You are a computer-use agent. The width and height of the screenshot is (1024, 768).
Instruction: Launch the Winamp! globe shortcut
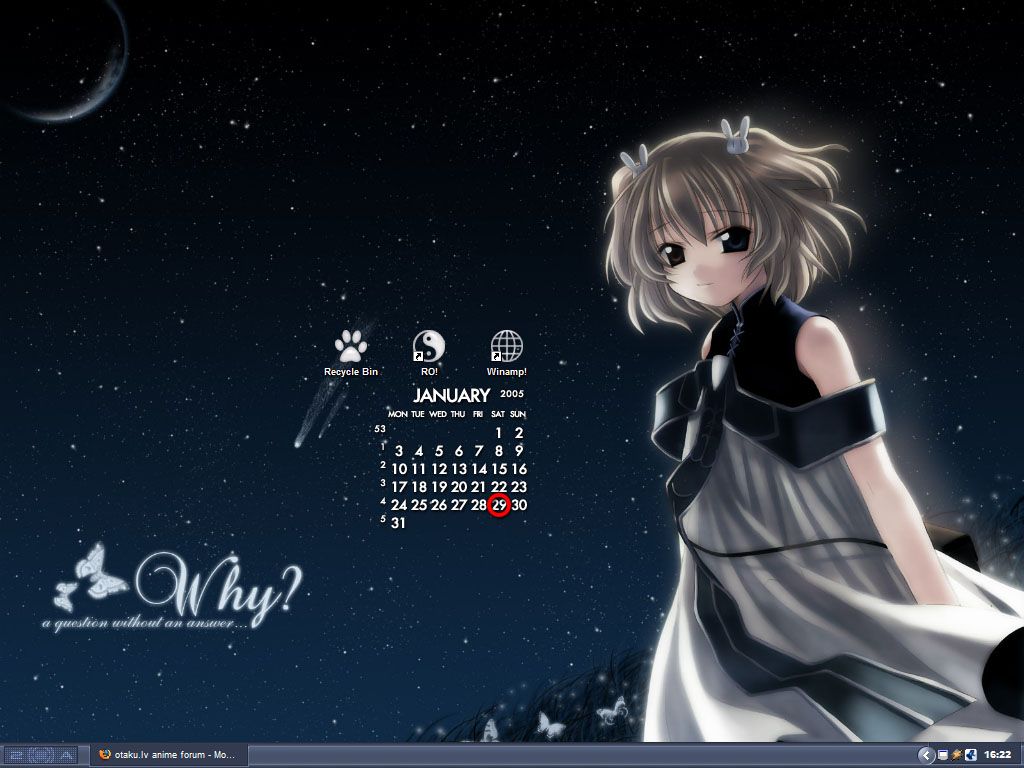pos(507,346)
